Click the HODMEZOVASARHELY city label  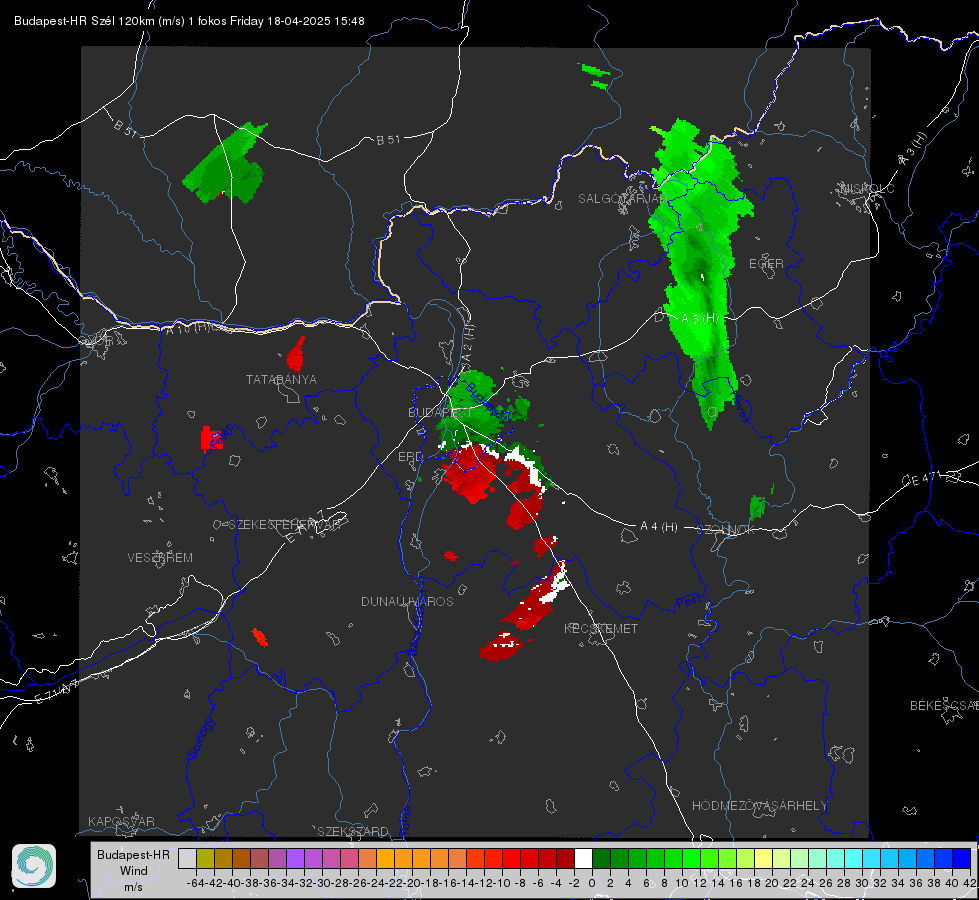759,805
